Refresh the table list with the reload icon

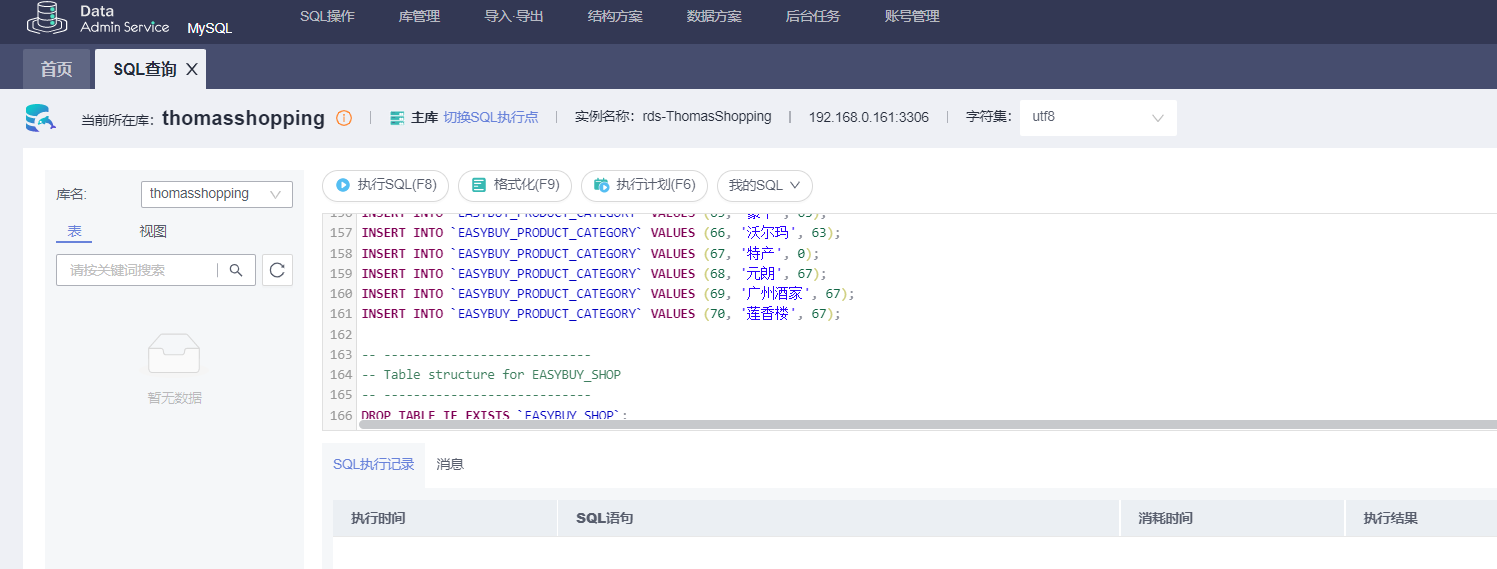click(x=277, y=270)
